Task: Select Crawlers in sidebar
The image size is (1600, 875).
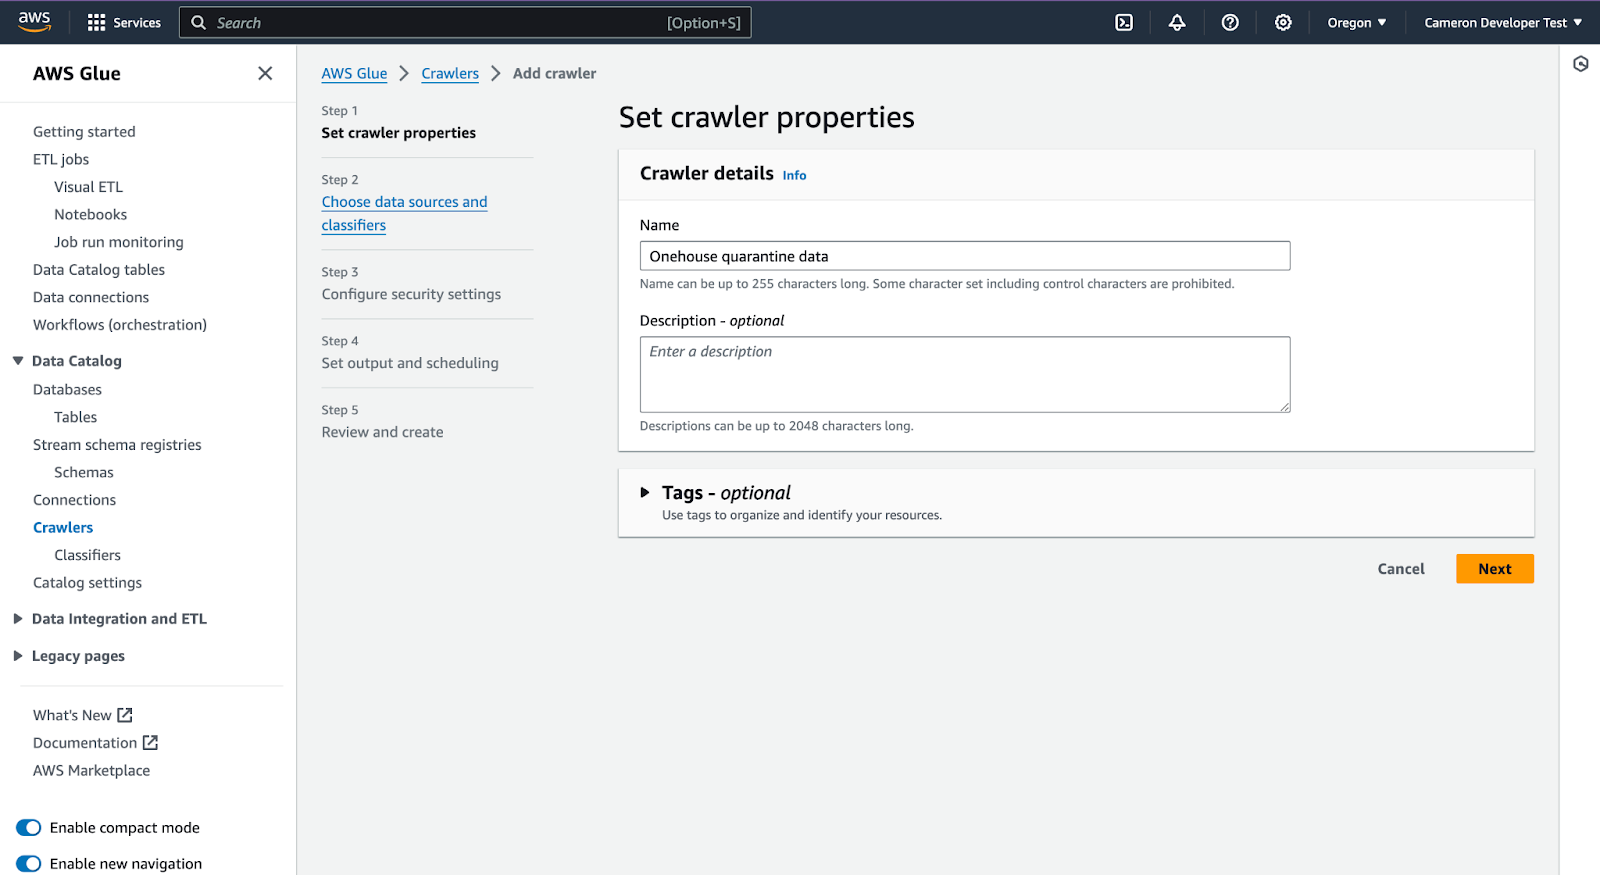Action: pyautogui.click(x=63, y=528)
